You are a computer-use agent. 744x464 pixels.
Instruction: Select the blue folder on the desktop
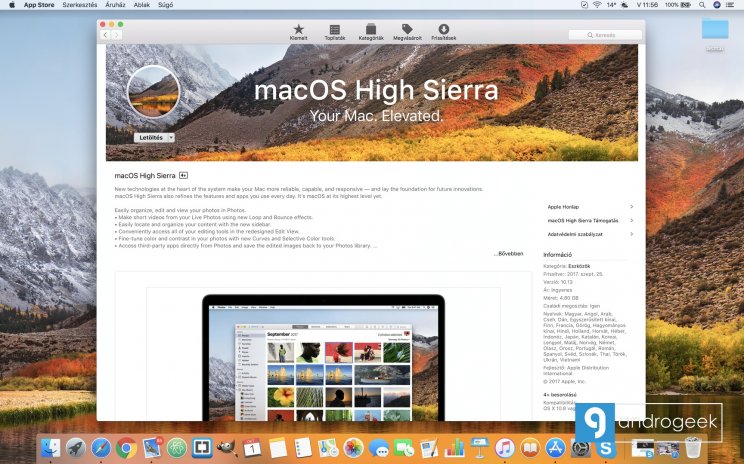tap(715, 29)
